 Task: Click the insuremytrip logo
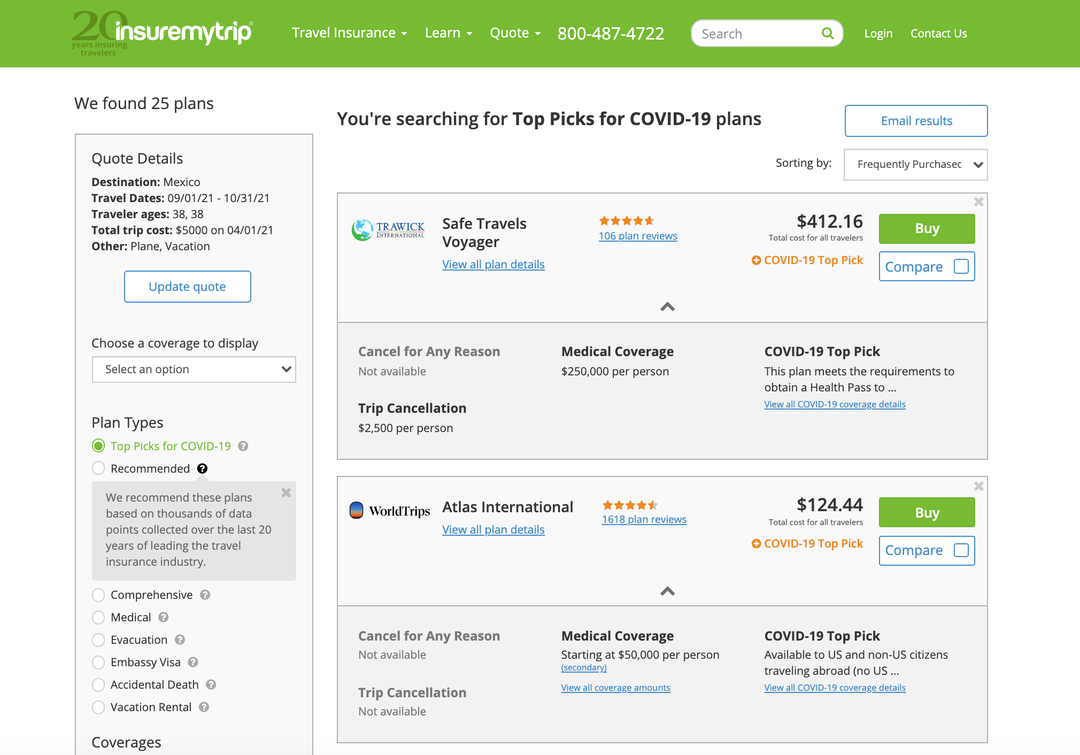pyautogui.click(x=161, y=33)
